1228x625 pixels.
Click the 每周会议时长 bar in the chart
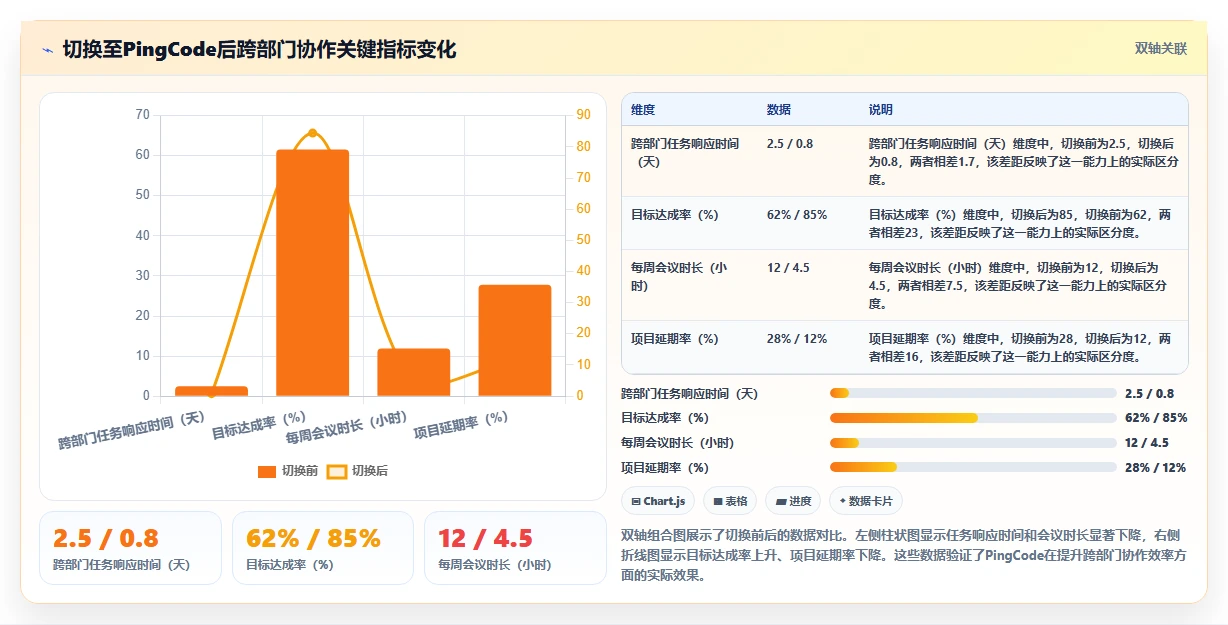(413, 372)
